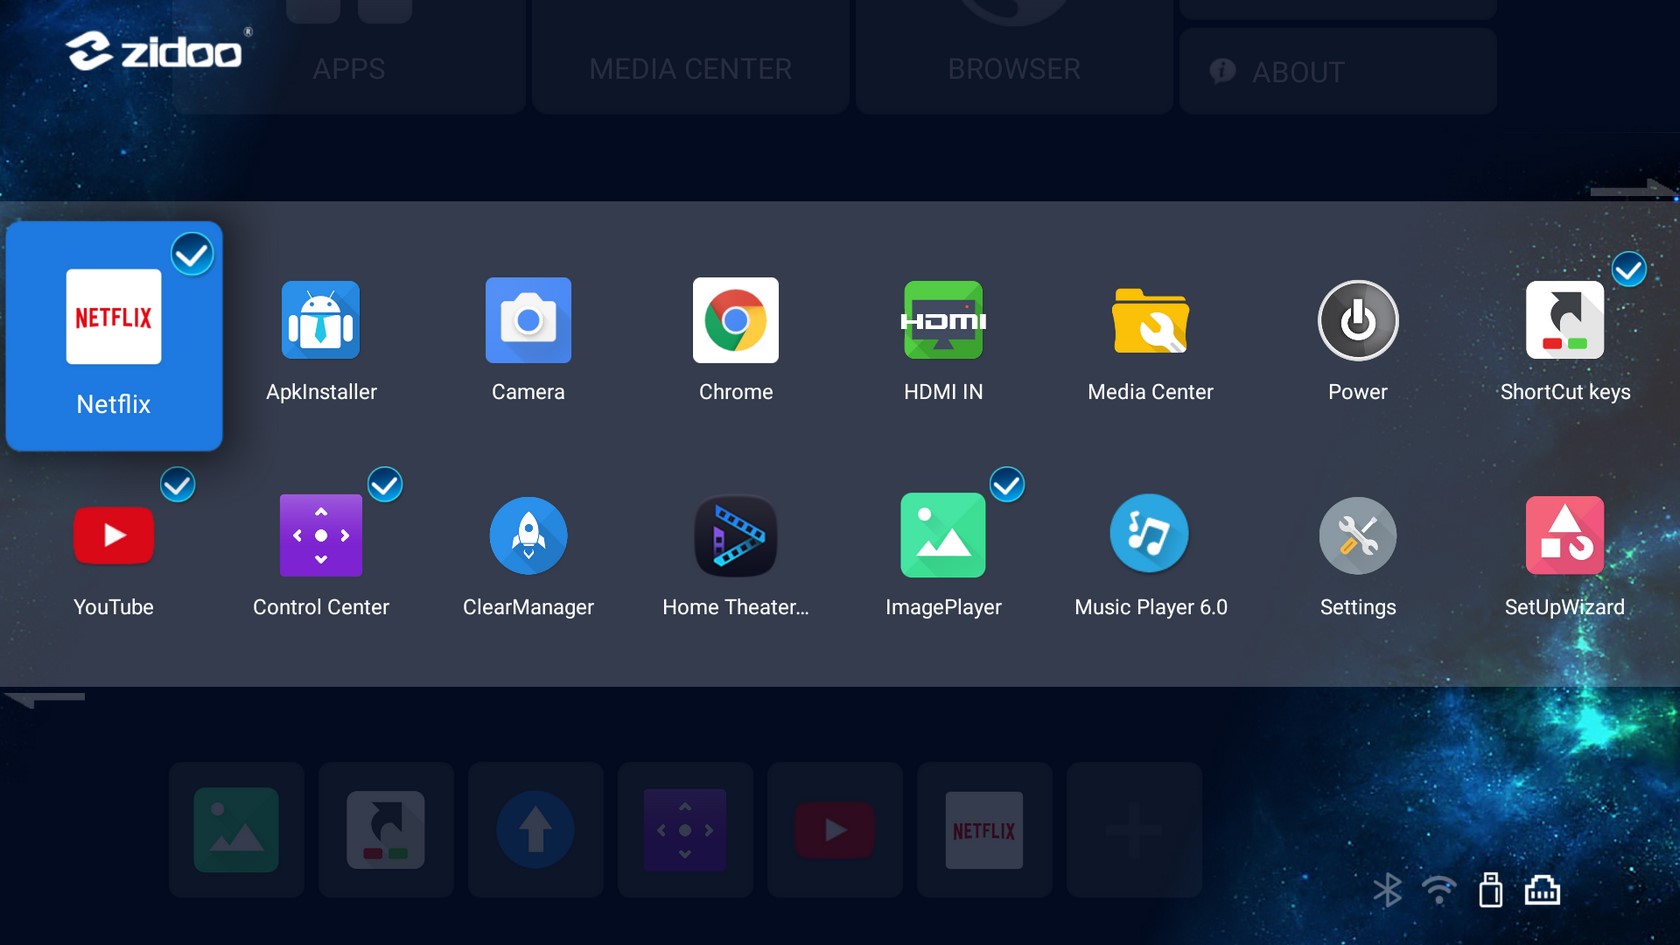Click the USB storage status icon
The width and height of the screenshot is (1680, 945).
[1491, 889]
